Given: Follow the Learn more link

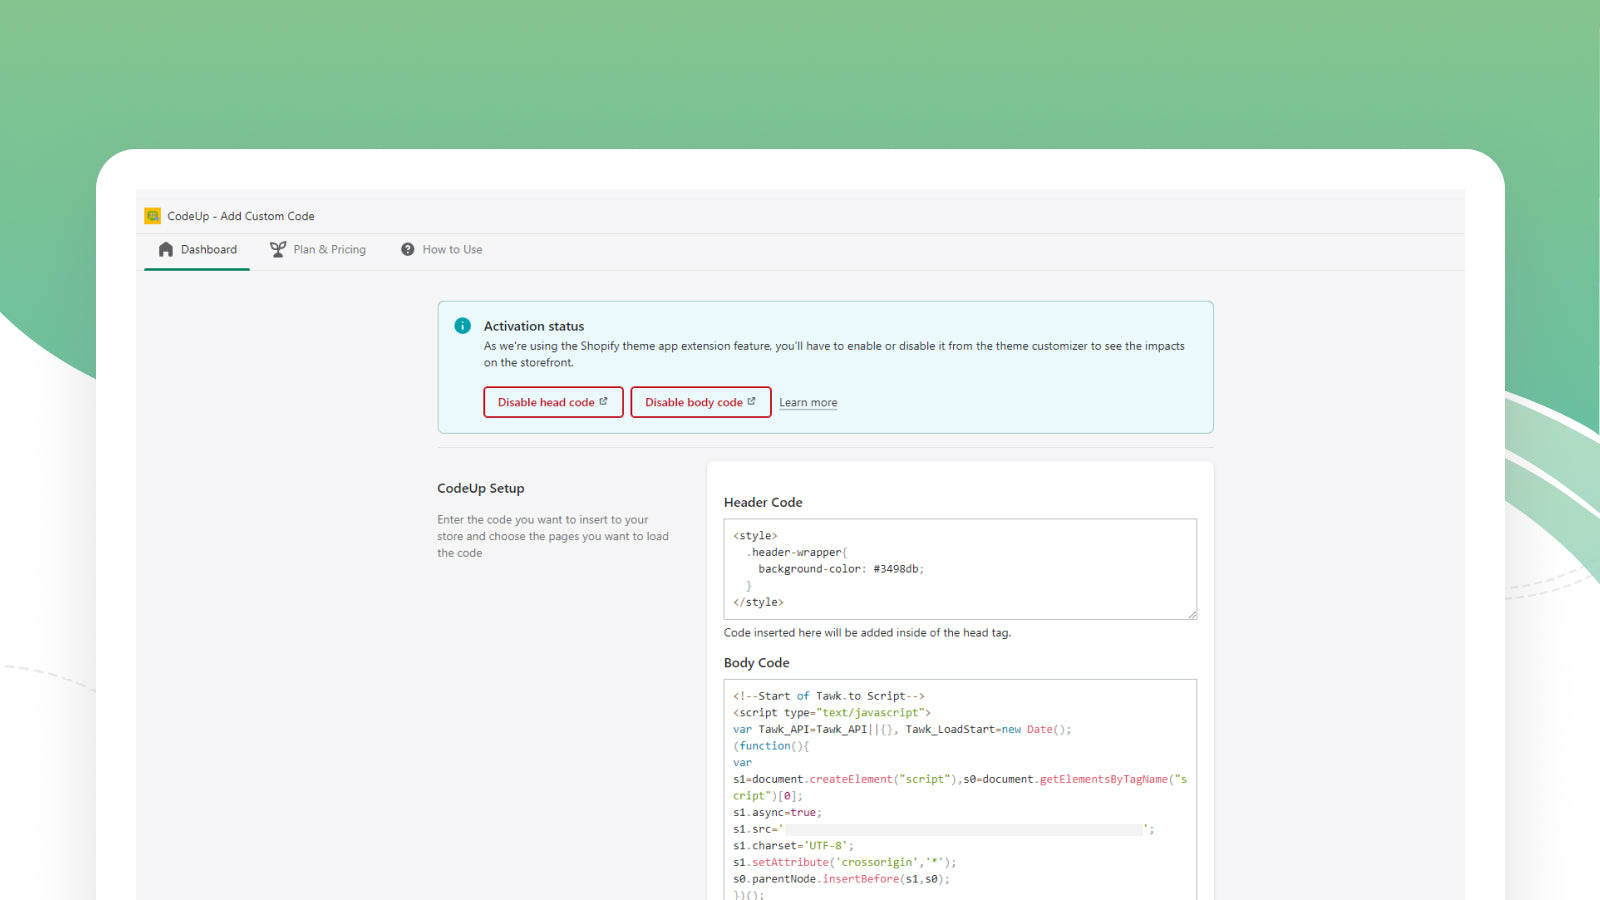Looking at the screenshot, I should (808, 403).
